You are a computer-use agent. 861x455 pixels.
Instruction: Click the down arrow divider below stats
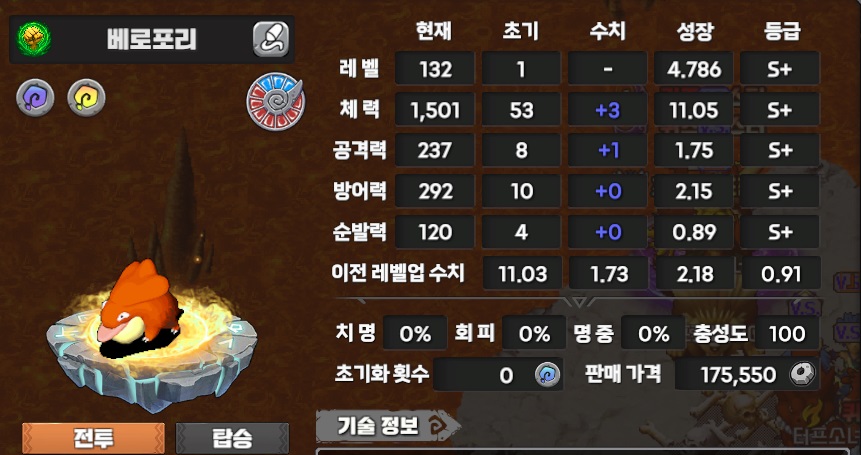tap(578, 301)
